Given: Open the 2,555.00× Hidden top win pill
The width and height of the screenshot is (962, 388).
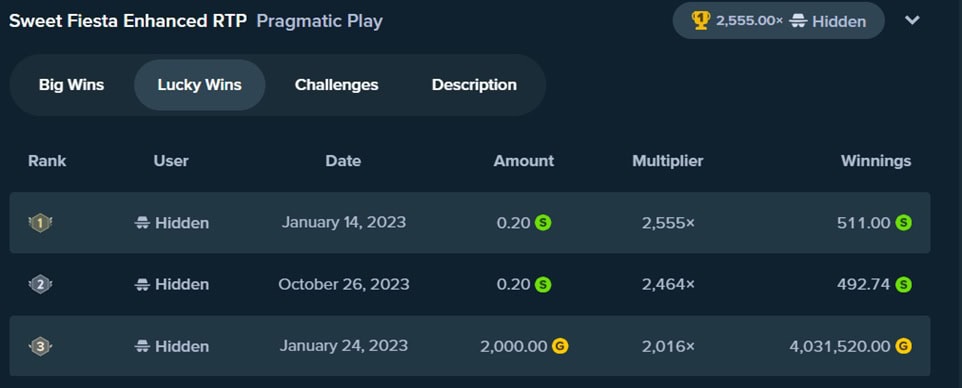Looking at the screenshot, I should (x=779, y=21).
